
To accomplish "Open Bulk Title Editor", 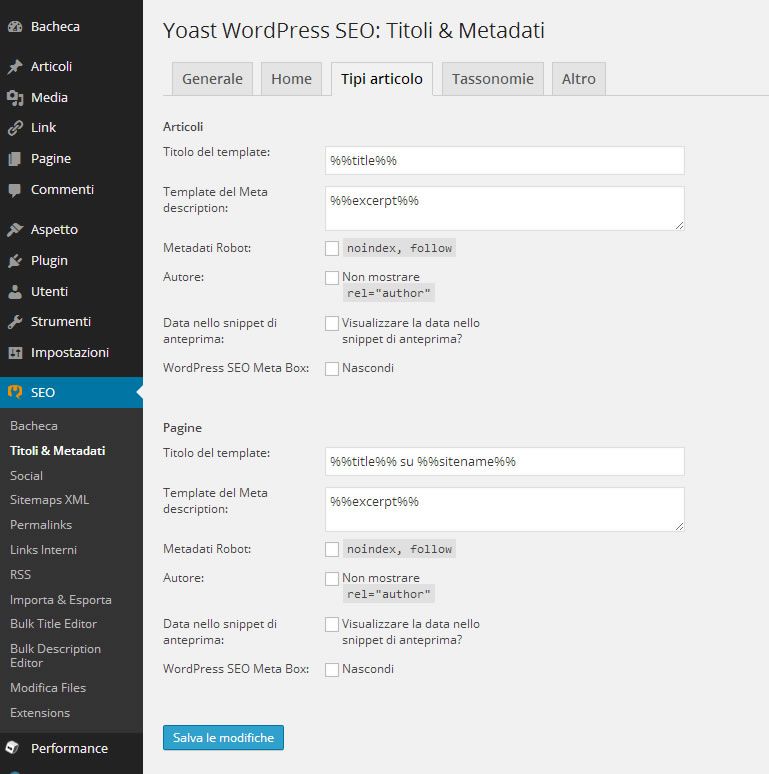I will click(53, 624).
